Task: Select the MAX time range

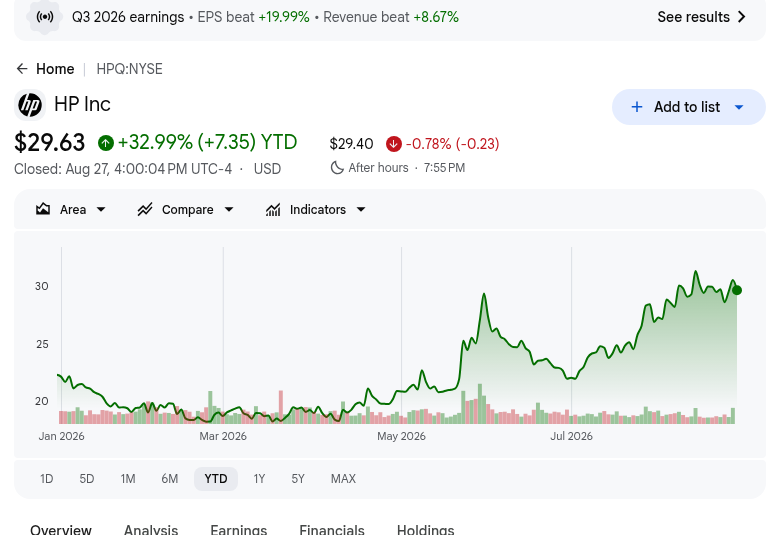Action: 343,479
